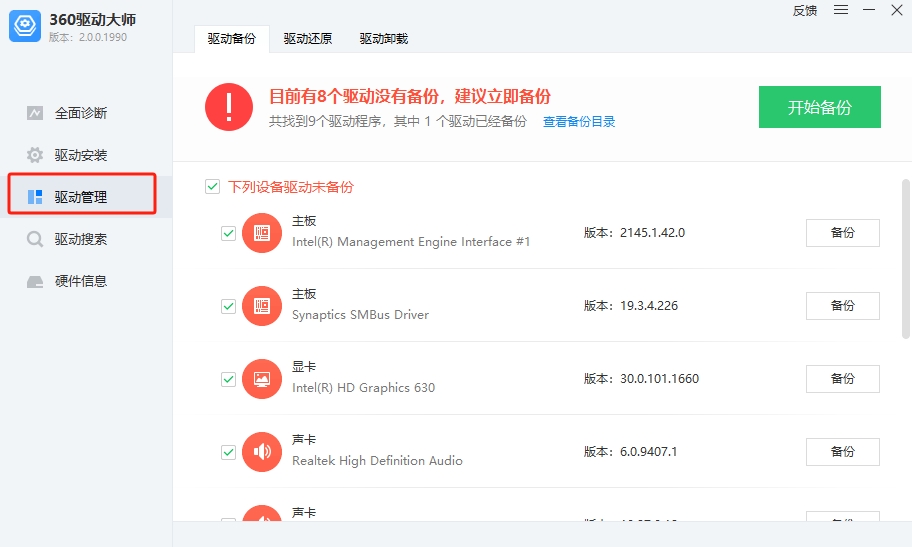Back up Intel Management Engine Interface driver

(842, 233)
